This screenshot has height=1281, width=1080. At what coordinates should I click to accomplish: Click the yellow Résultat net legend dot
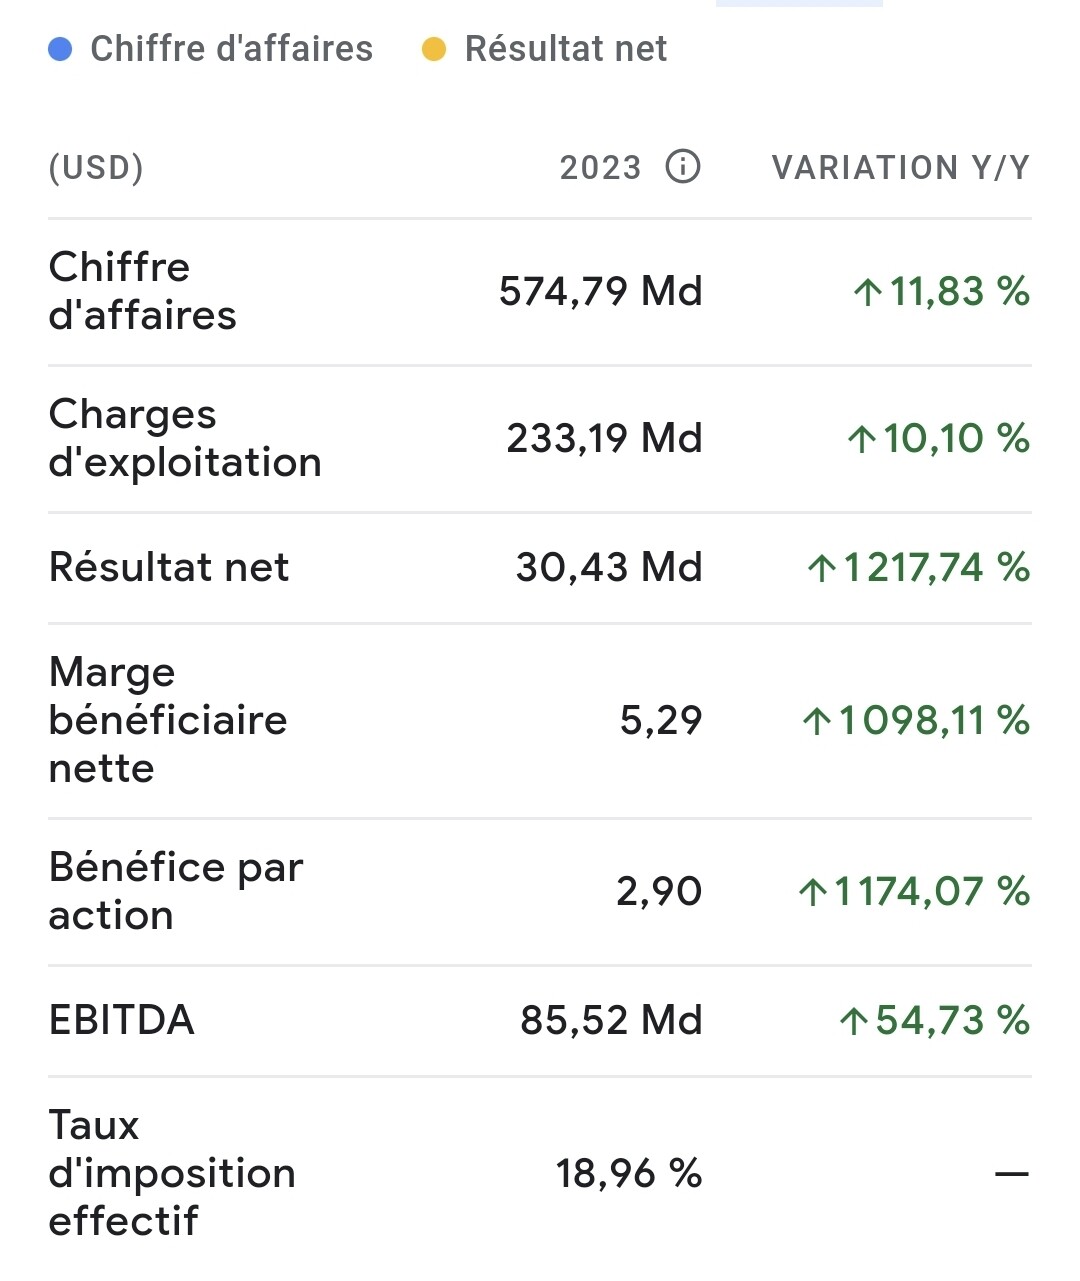(x=433, y=49)
